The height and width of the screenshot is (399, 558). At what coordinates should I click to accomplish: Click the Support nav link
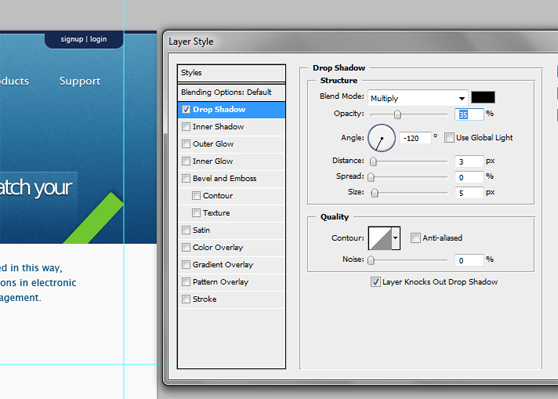(80, 81)
